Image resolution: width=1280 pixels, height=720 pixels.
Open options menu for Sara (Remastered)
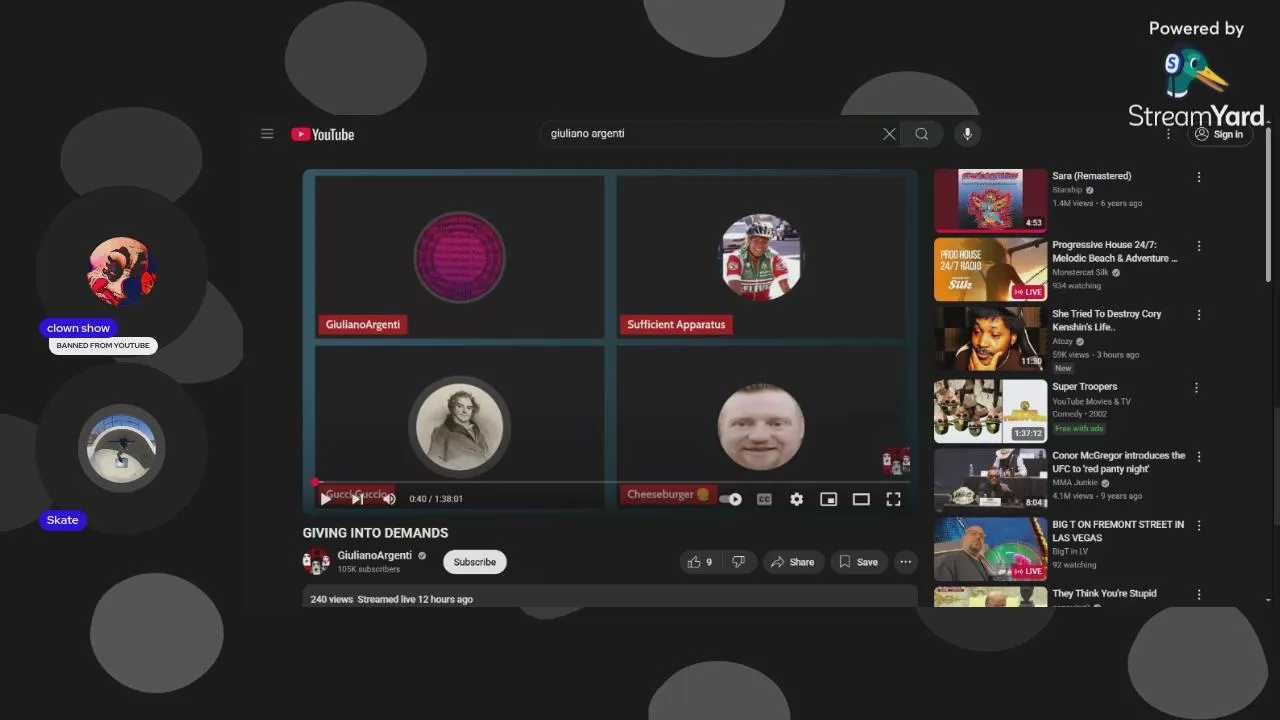coord(1199,177)
